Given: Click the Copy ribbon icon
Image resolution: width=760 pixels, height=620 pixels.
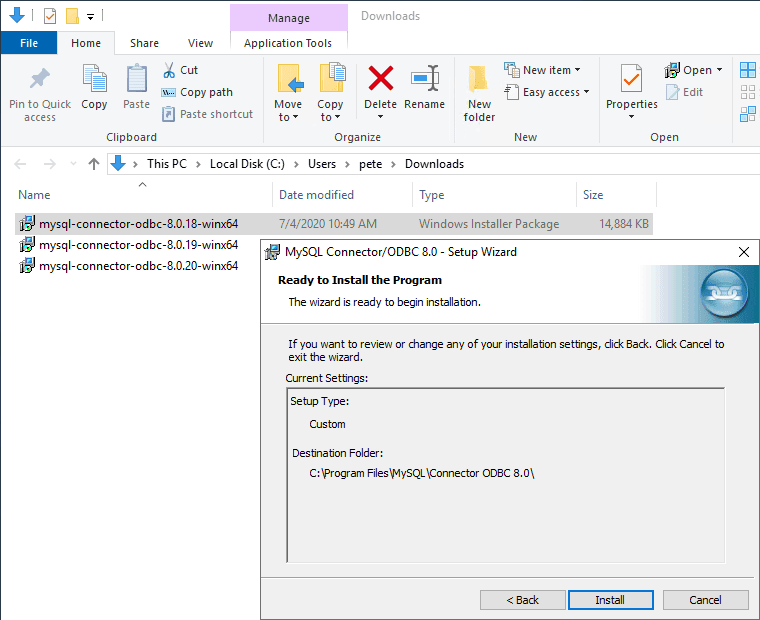Looking at the screenshot, I should click(x=94, y=79).
